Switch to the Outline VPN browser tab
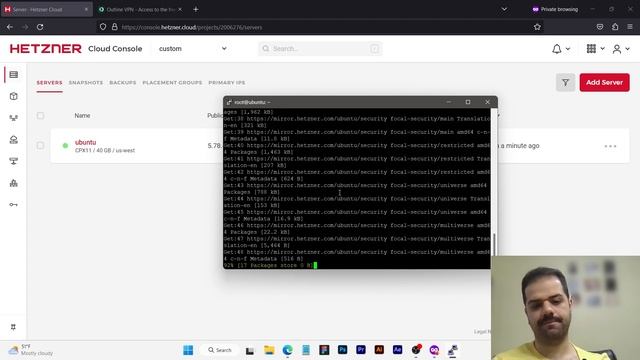 139,9
